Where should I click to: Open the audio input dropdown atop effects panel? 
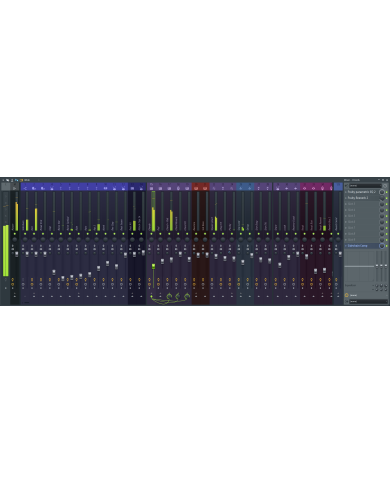coord(365,186)
